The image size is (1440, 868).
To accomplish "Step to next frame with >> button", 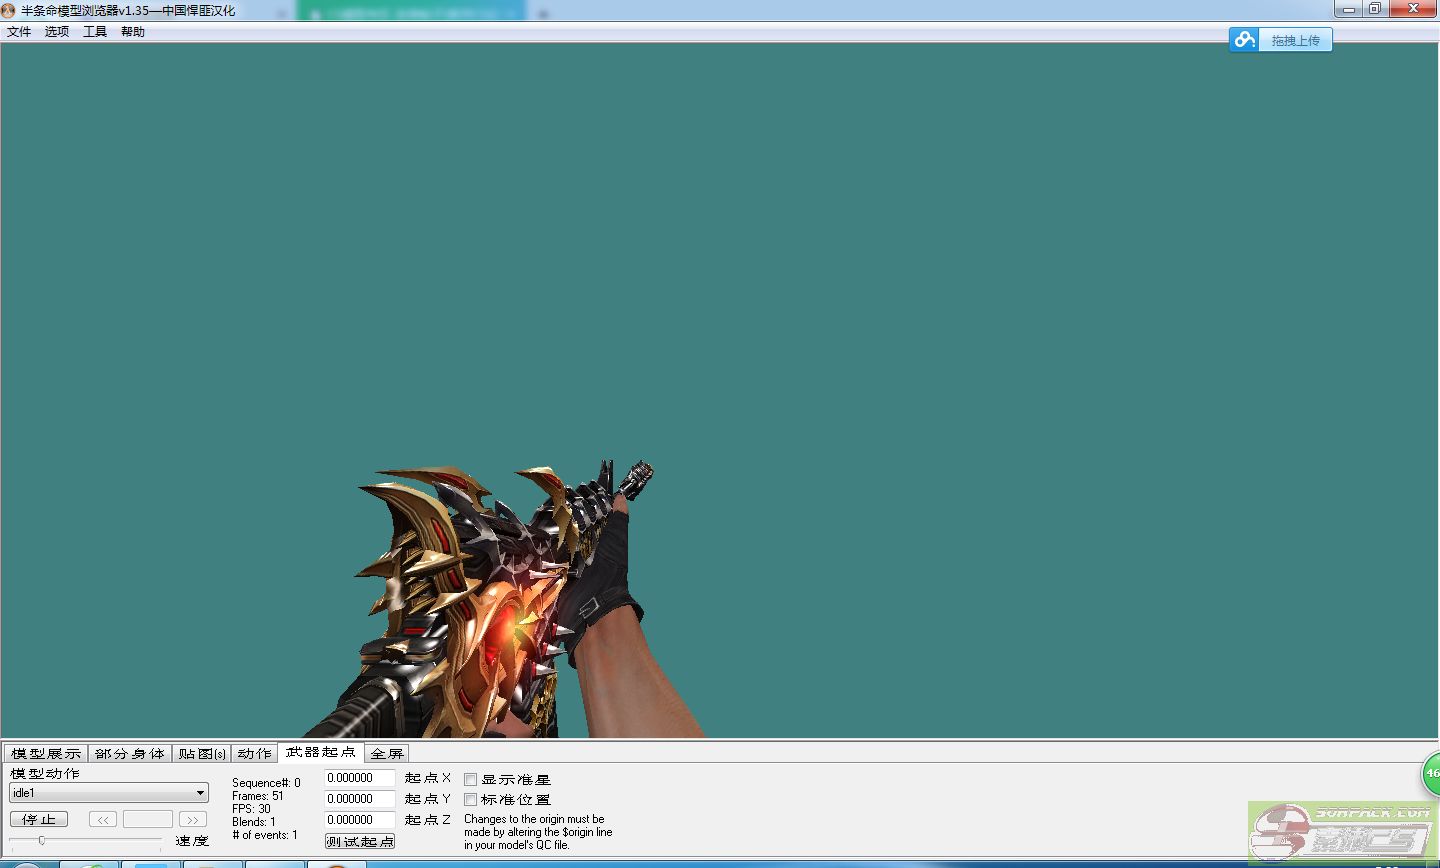I will [192, 819].
